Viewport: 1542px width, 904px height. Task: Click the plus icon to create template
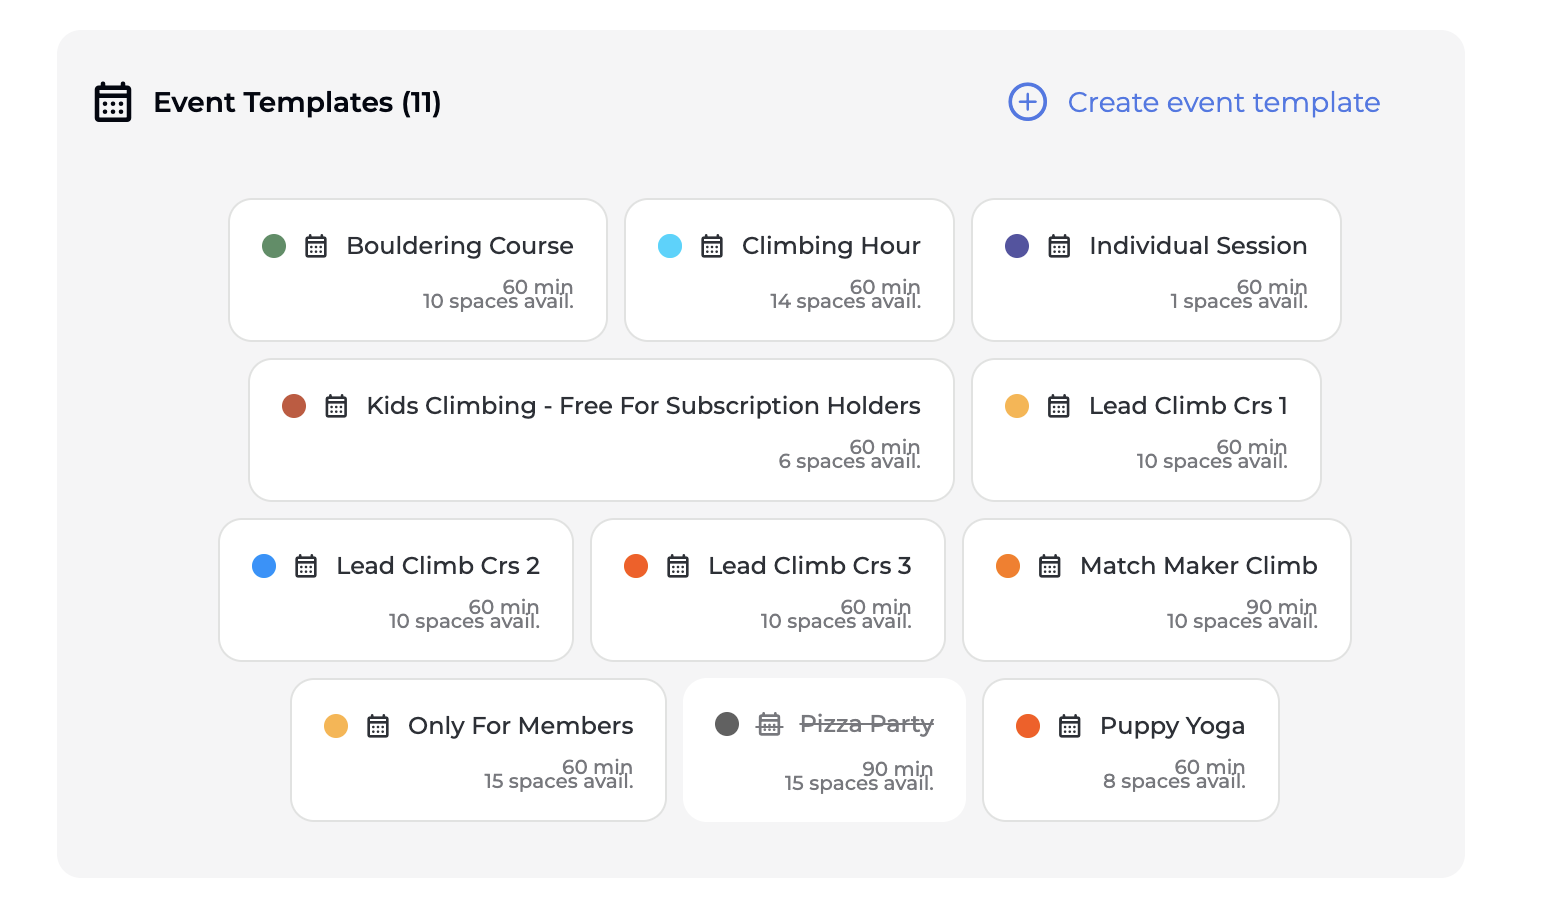coord(1027,102)
